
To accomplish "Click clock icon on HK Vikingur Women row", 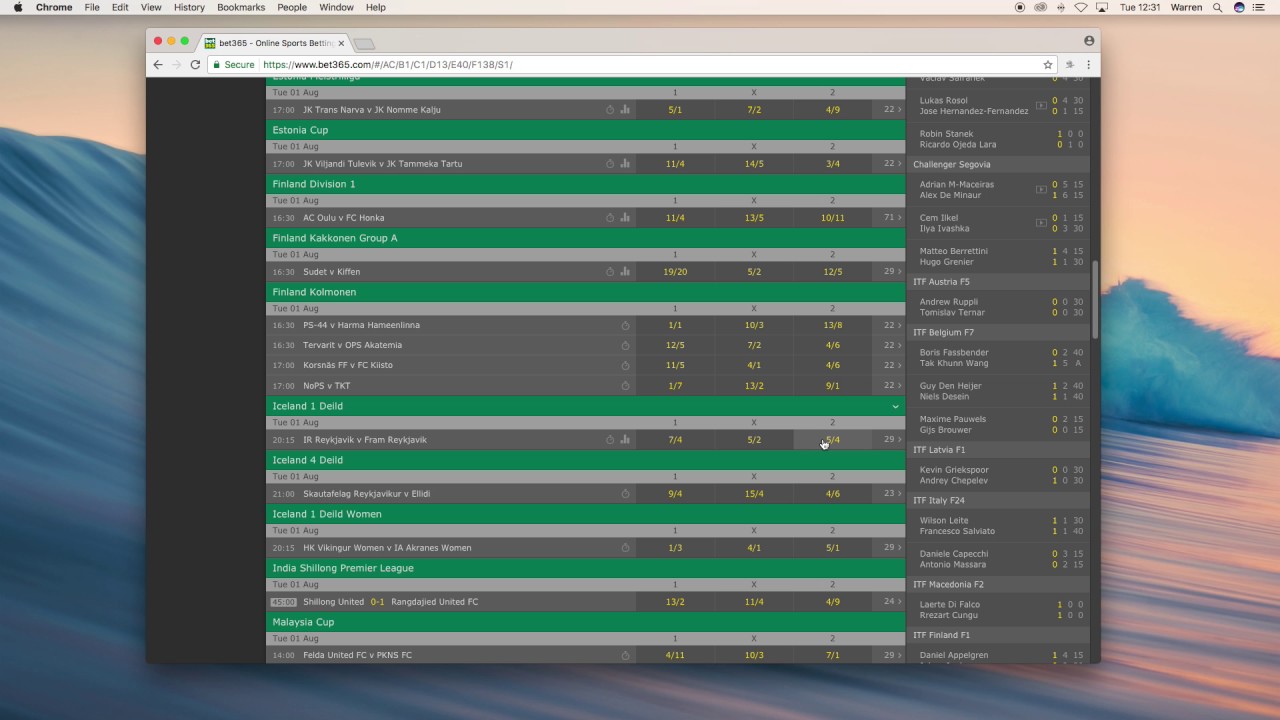I will [625, 548].
